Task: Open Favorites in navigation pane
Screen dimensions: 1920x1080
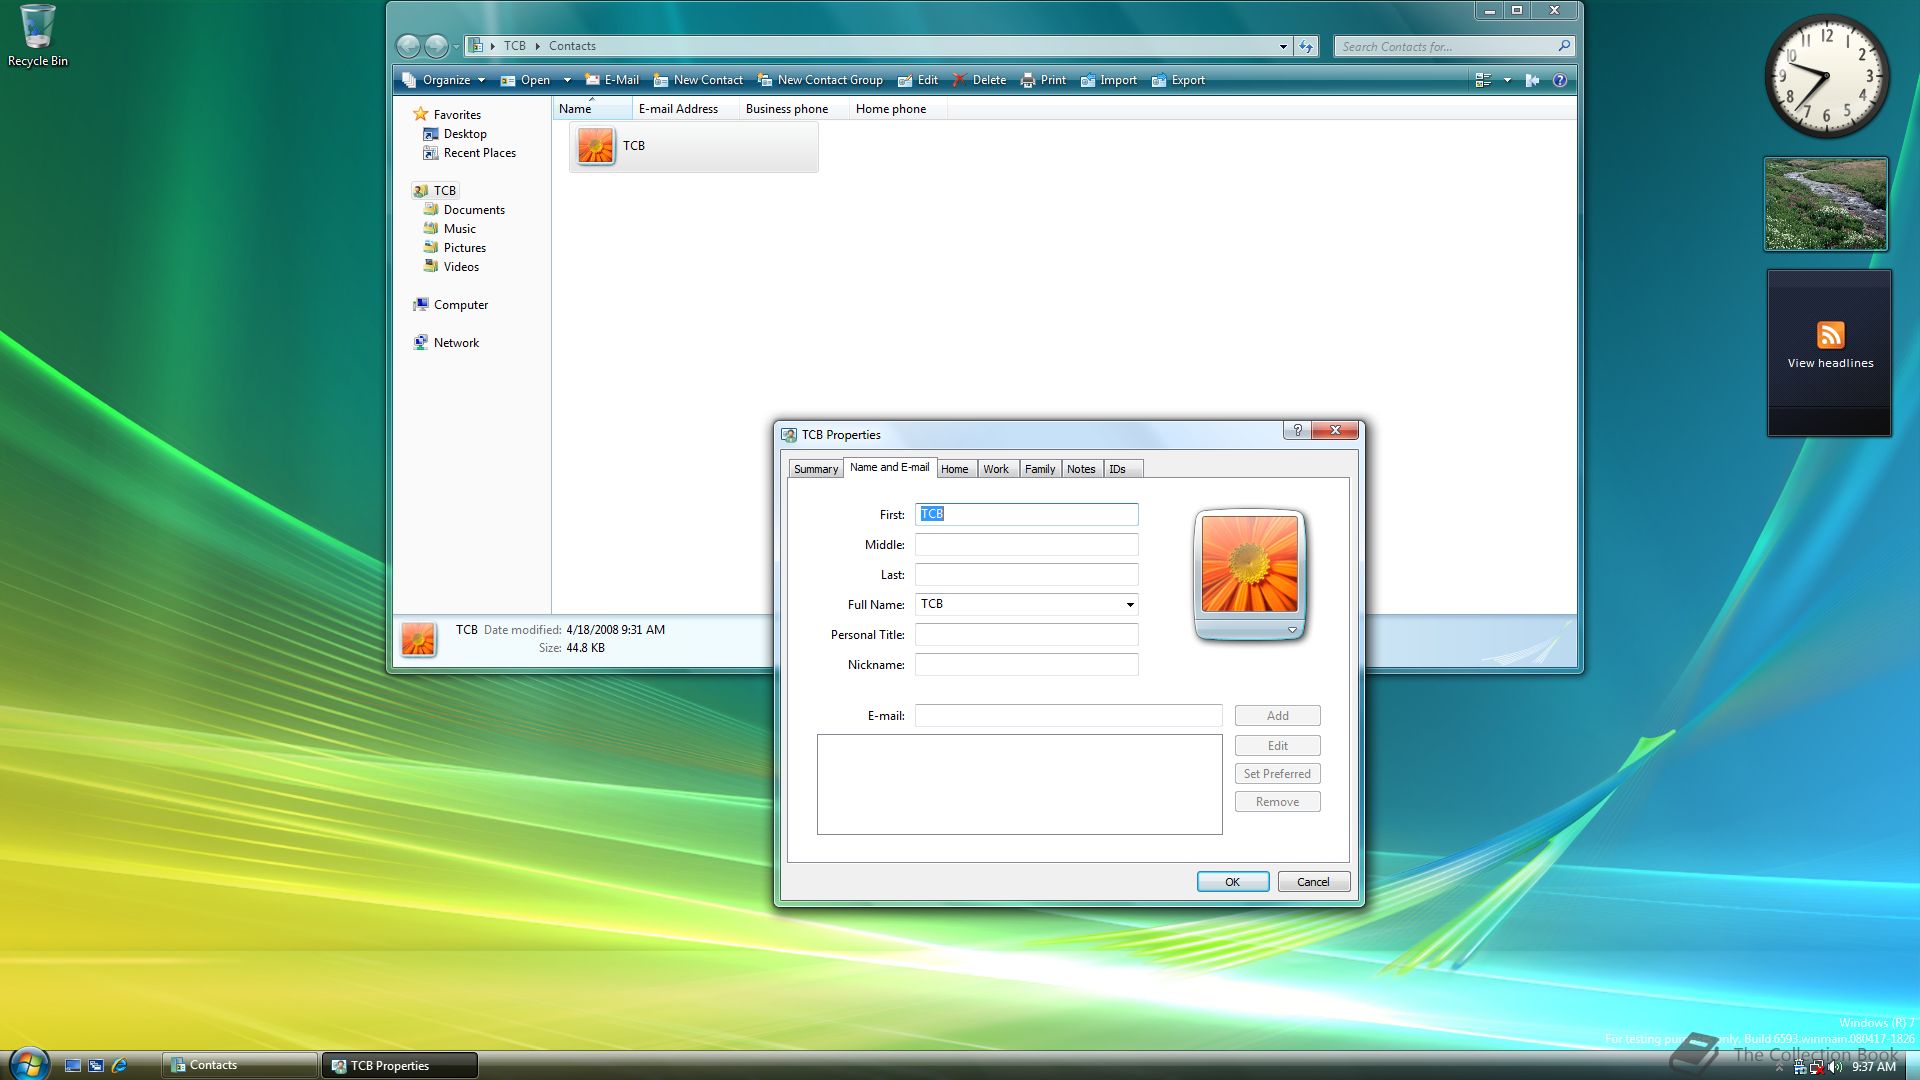Action: pos(447,114)
